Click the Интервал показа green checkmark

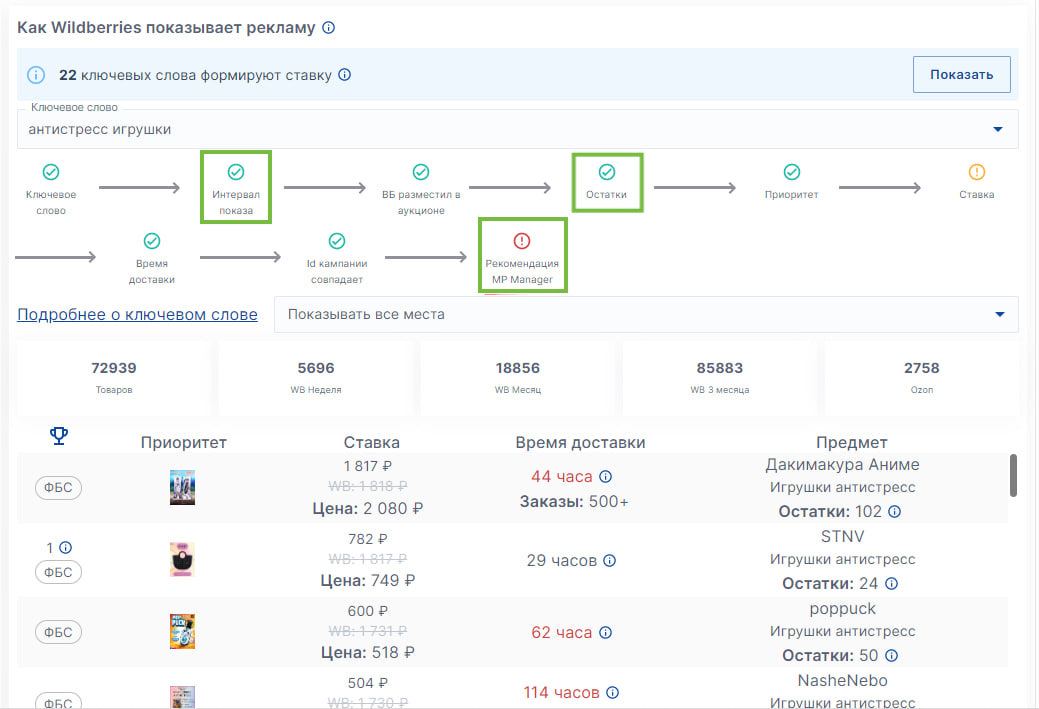click(236, 172)
